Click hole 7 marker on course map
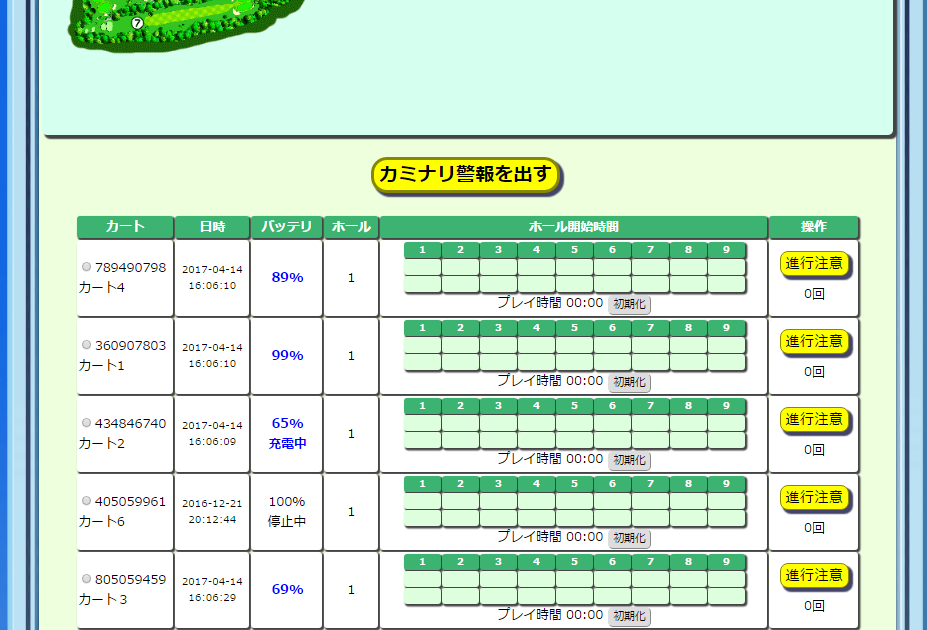Screen dimensions: 927x630 [x=137, y=22]
